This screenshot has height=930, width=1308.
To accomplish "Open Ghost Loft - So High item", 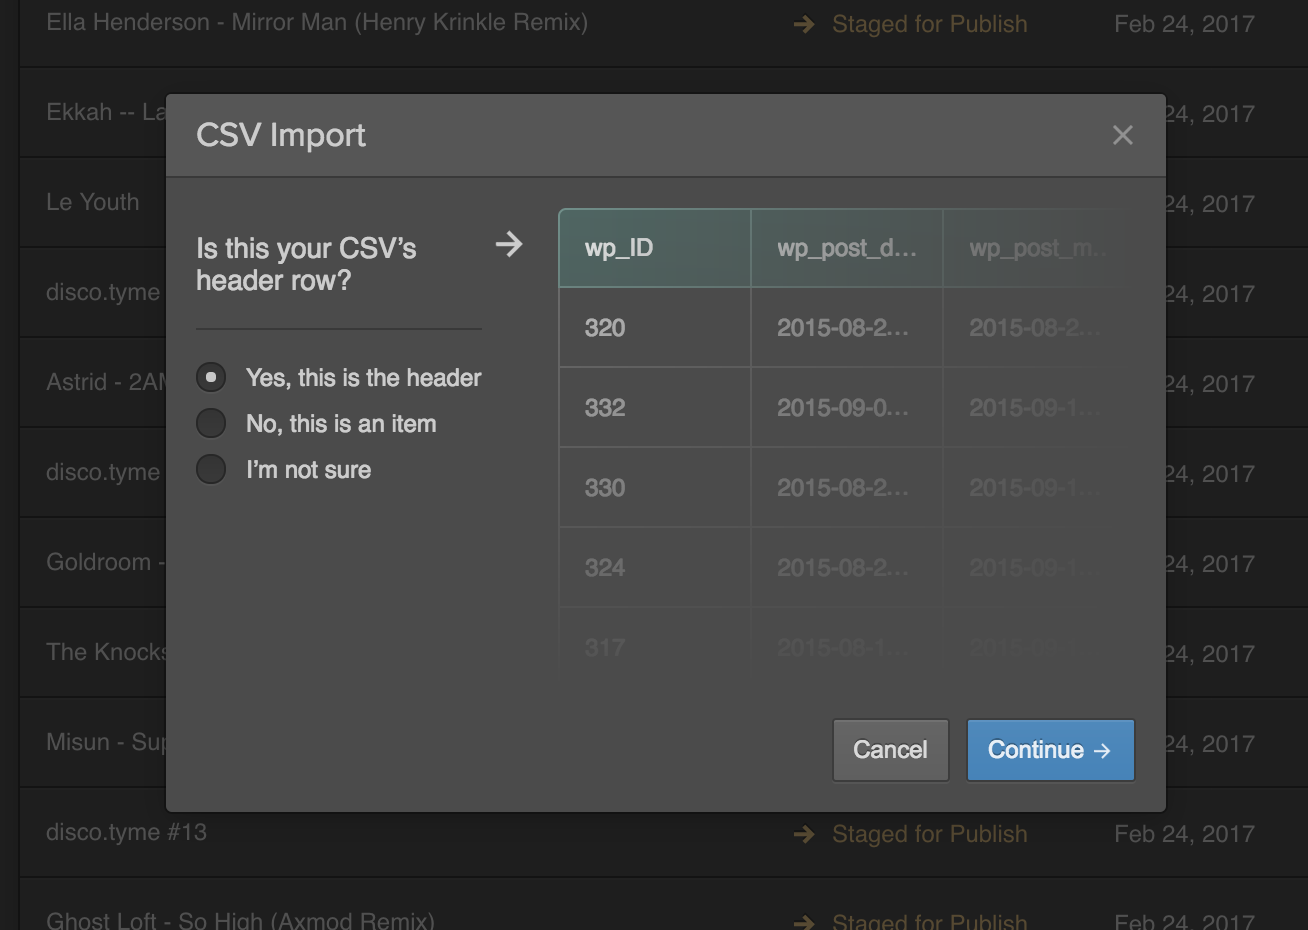I will [240, 918].
